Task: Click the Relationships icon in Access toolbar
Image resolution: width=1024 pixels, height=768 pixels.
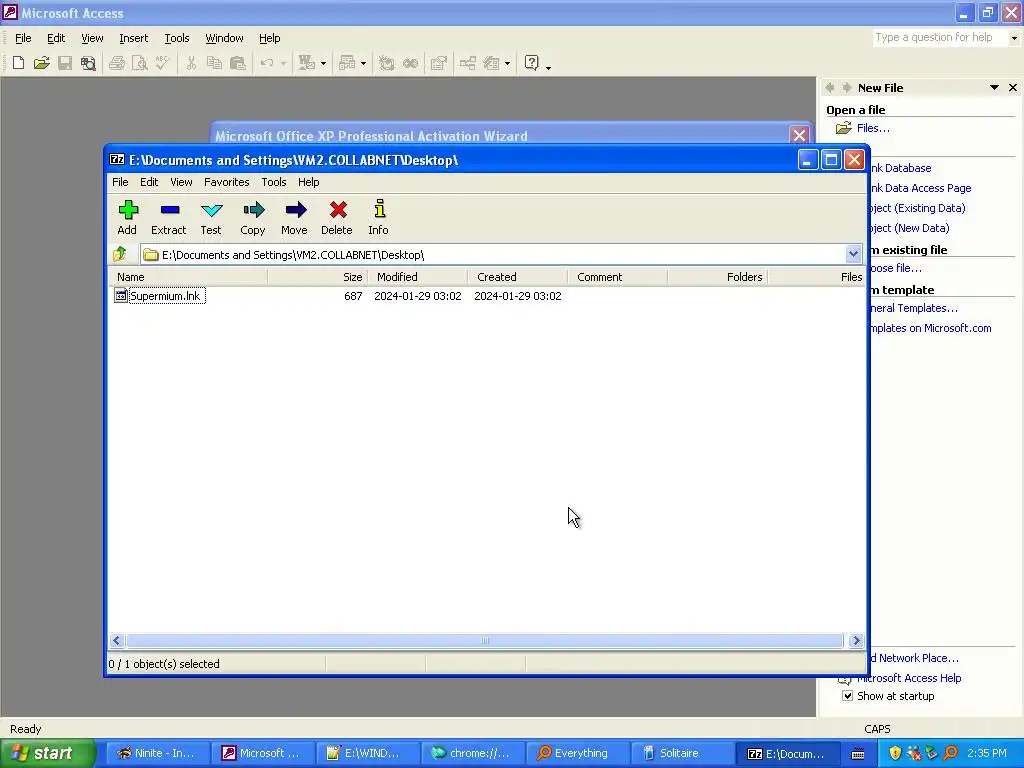Action: coord(468,63)
